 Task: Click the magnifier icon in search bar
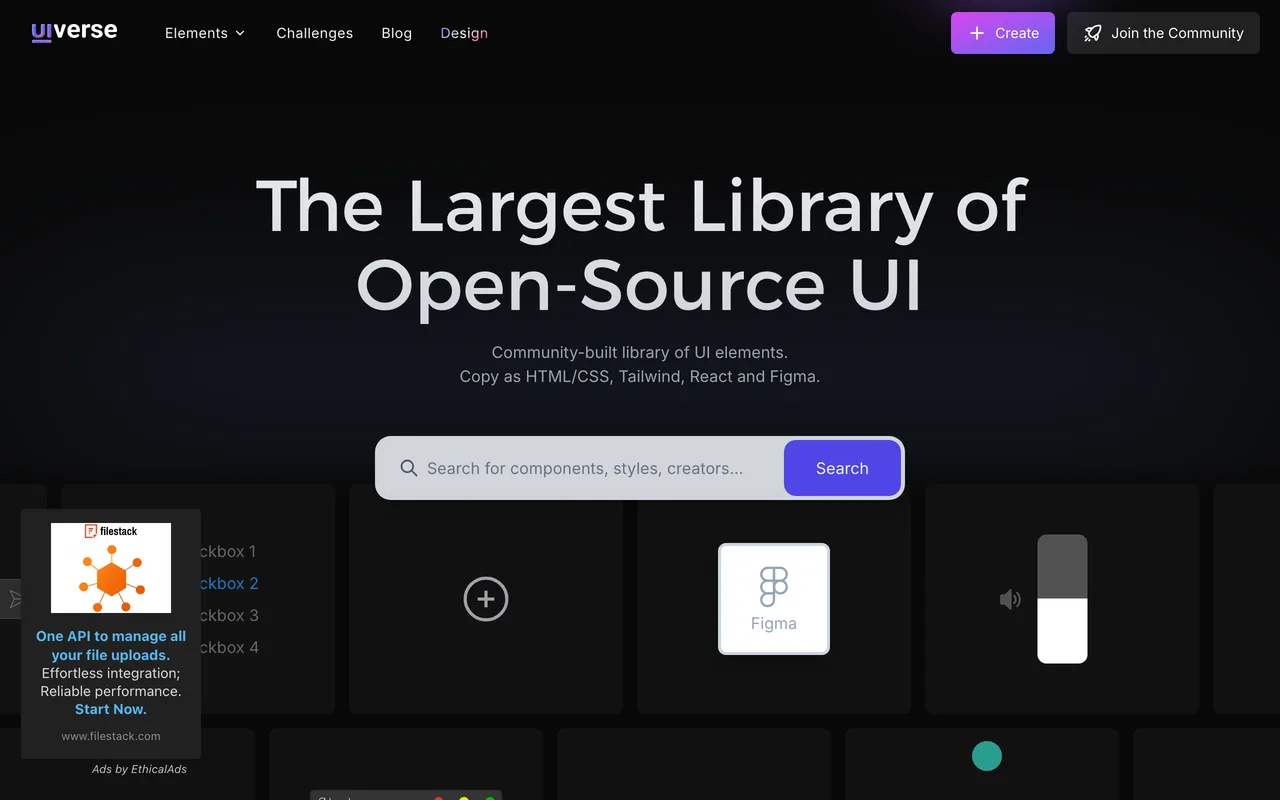click(x=408, y=468)
